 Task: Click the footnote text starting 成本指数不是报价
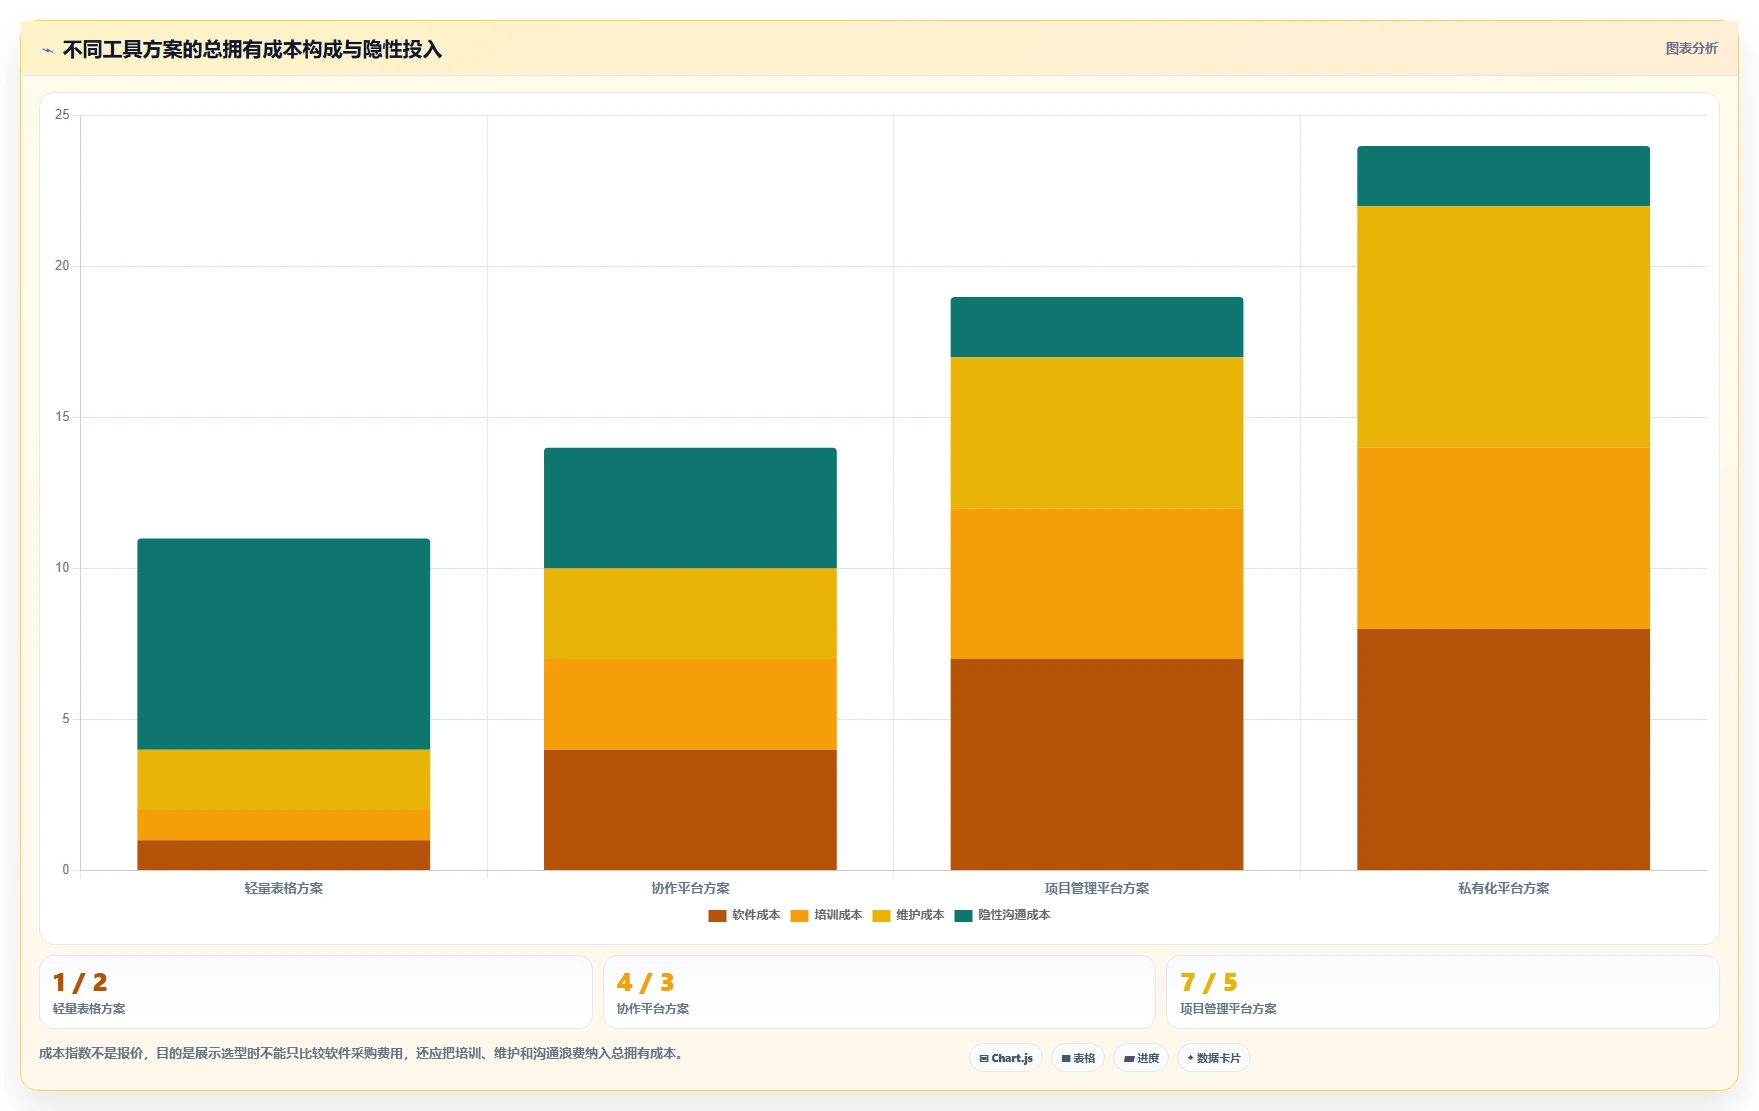pos(364,1053)
